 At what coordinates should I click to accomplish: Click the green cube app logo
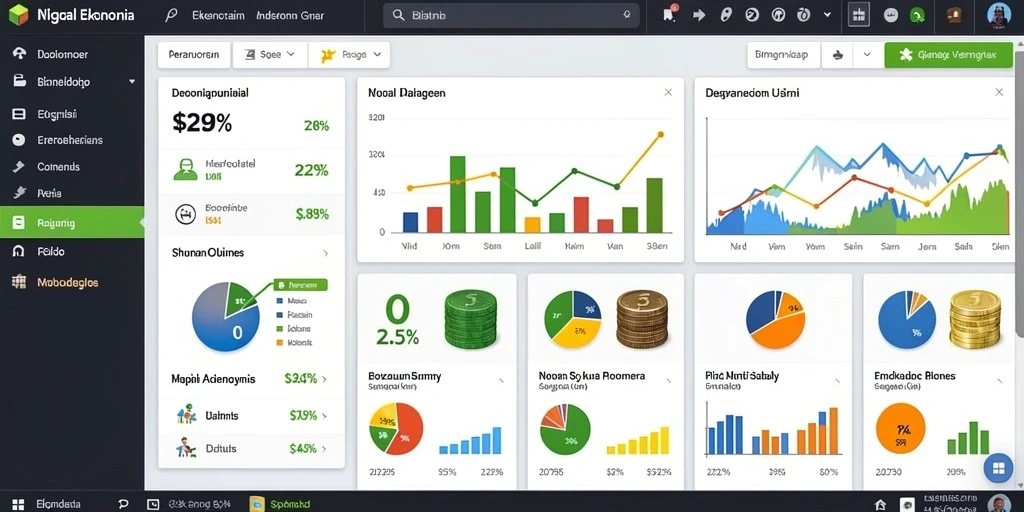point(18,14)
